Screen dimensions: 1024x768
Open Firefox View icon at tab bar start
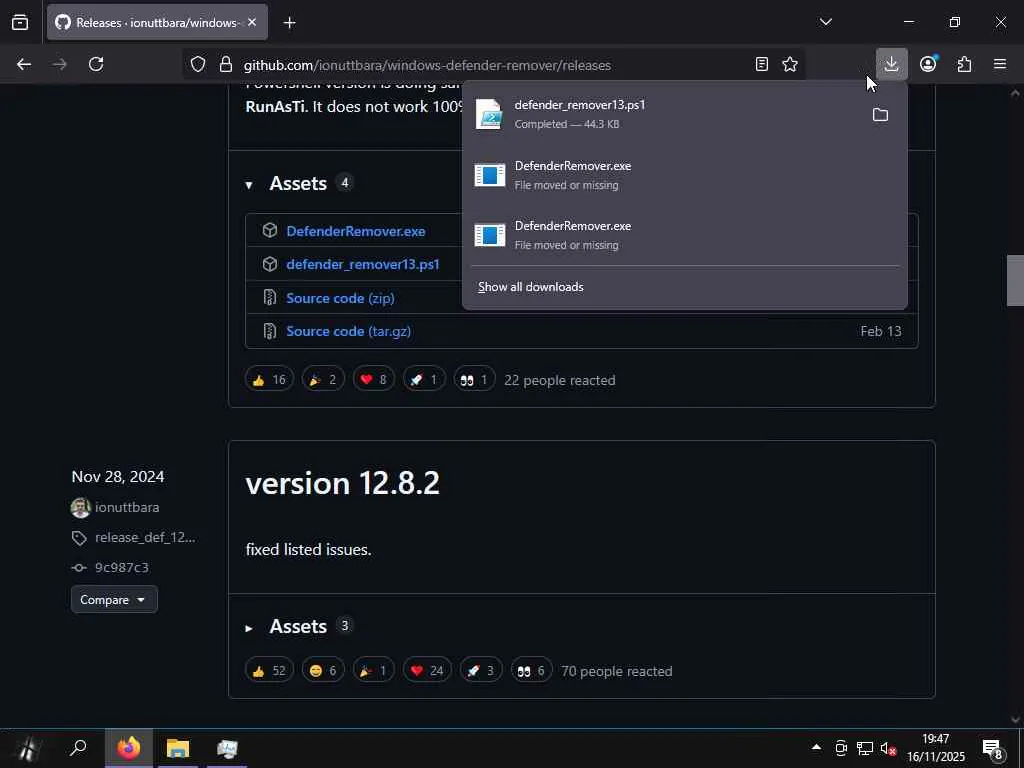pos(20,22)
